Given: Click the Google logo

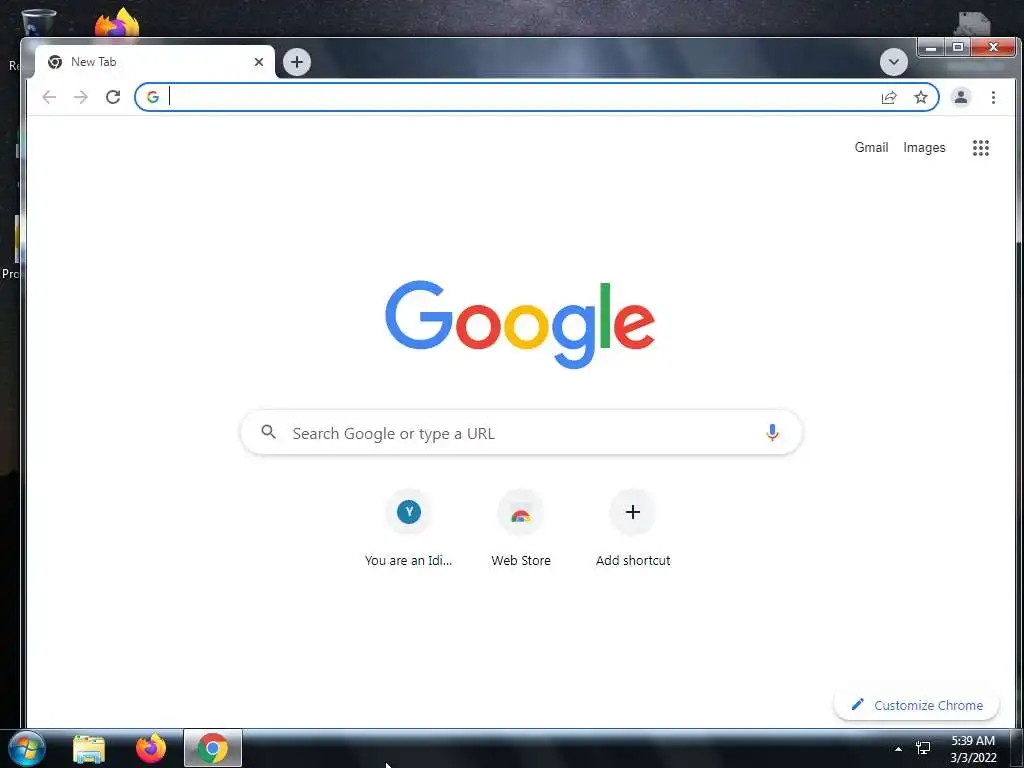Looking at the screenshot, I should [520, 325].
